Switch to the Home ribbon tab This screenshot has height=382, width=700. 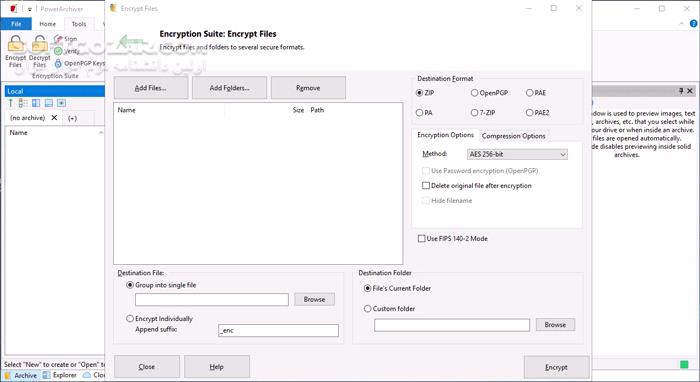pyautogui.click(x=47, y=24)
